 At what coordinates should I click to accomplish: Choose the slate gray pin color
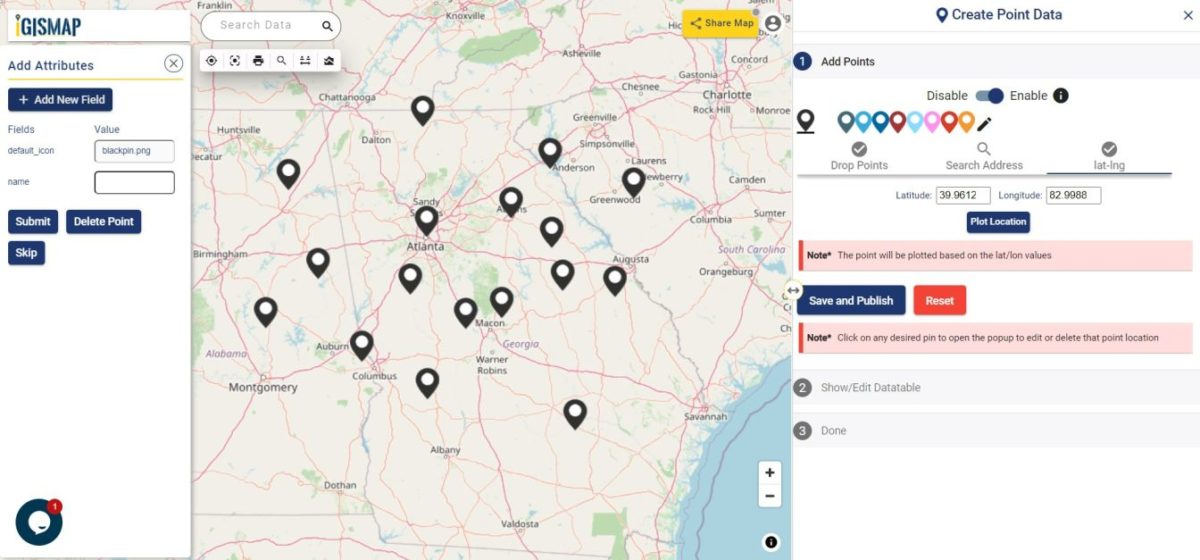pos(846,122)
